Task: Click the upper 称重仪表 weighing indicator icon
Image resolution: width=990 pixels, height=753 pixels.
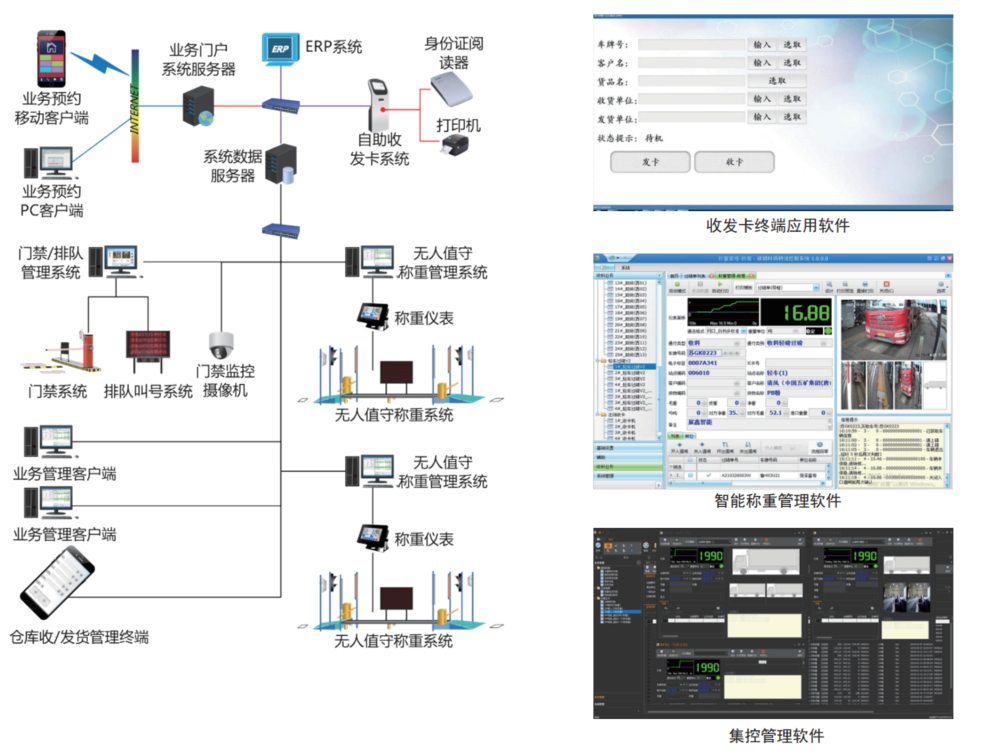Action: [x=373, y=316]
